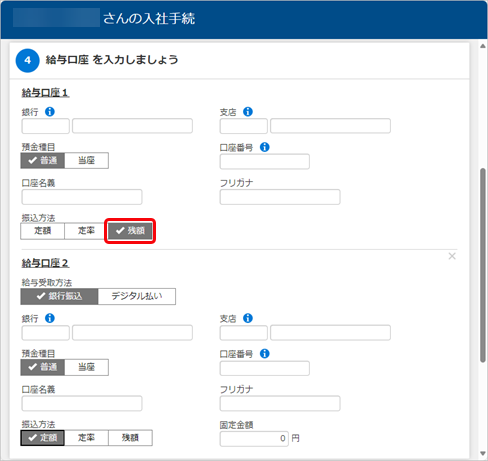Click info icon next to 支店 in 給与口座1
The image size is (488, 461).
pos(248,112)
